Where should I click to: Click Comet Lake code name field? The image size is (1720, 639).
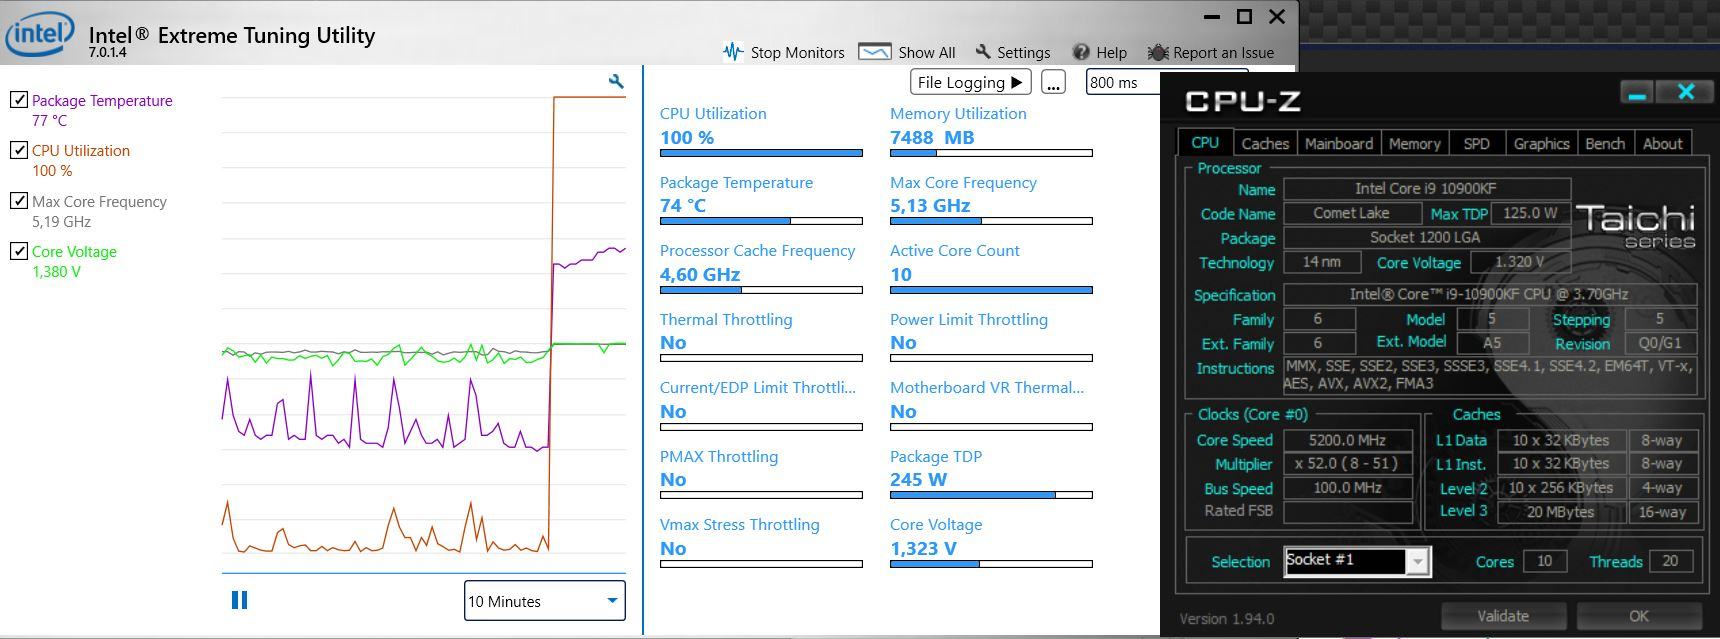pyautogui.click(x=1352, y=213)
